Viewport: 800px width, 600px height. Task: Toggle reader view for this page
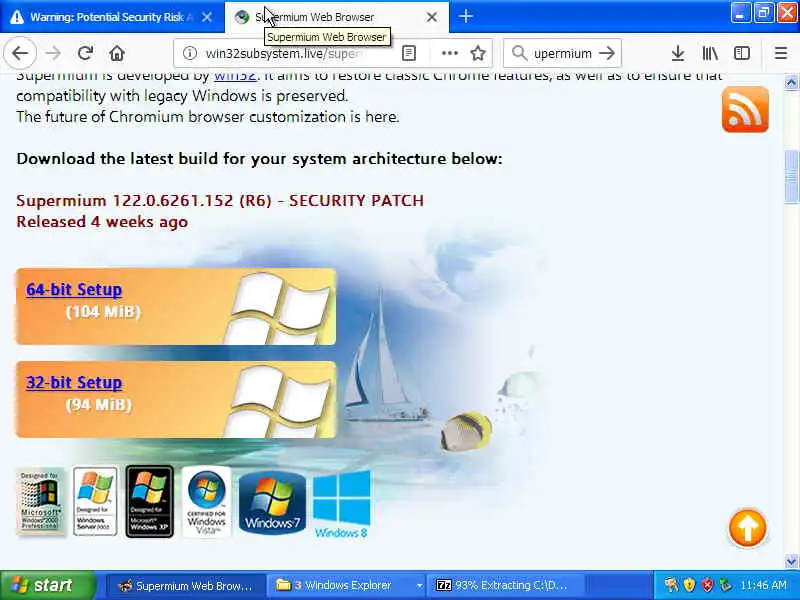409,53
